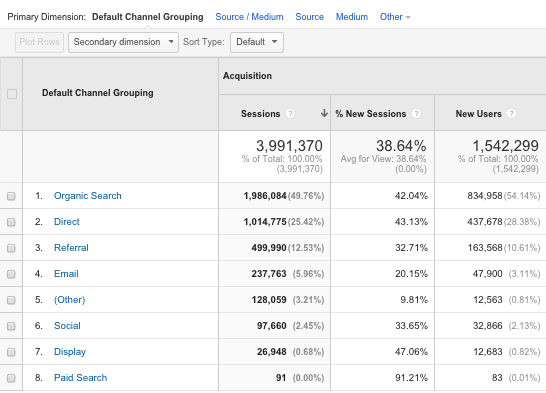Open the Display channel link

click(x=70, y=352)
